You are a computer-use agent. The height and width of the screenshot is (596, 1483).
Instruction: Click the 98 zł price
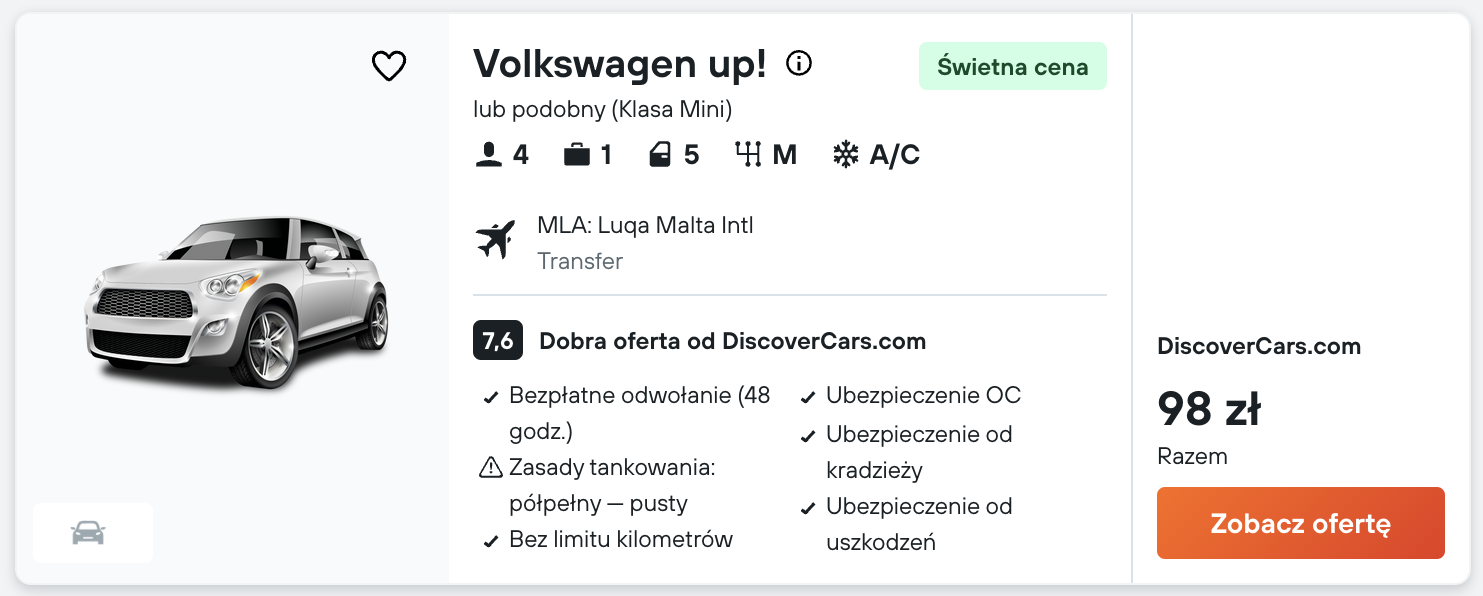tap(1208, 407)
